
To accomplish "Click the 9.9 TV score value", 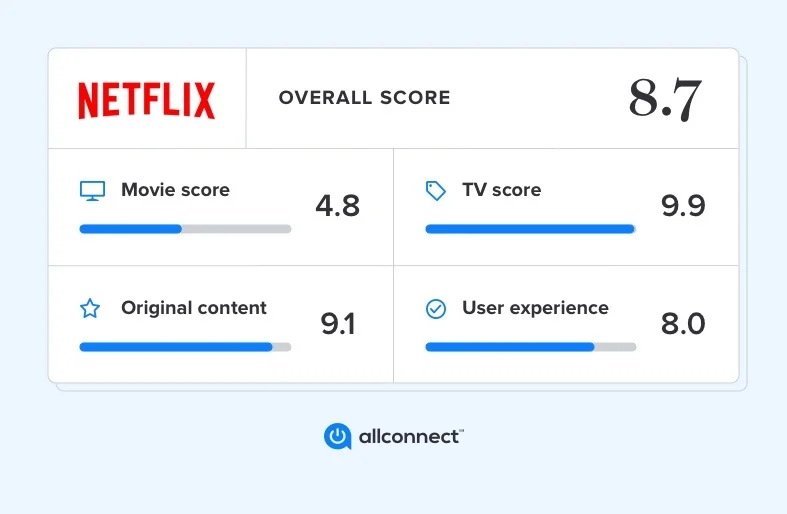I will pyautogui.click(x=683, y=206).
